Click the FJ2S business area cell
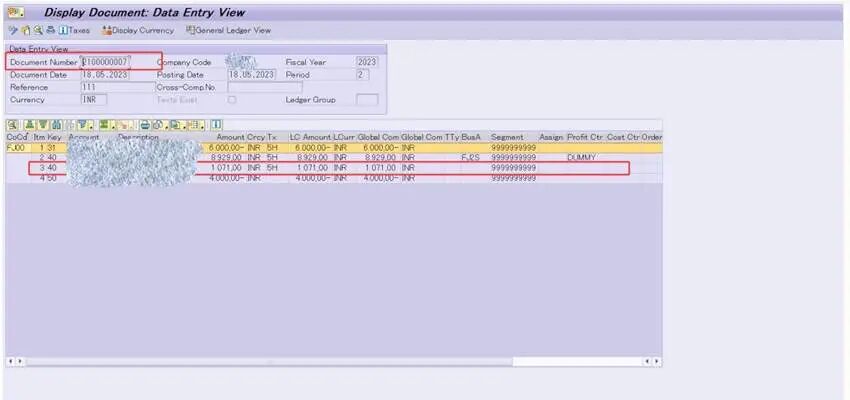The image size is (850, 400). click(x=471, y=157)
